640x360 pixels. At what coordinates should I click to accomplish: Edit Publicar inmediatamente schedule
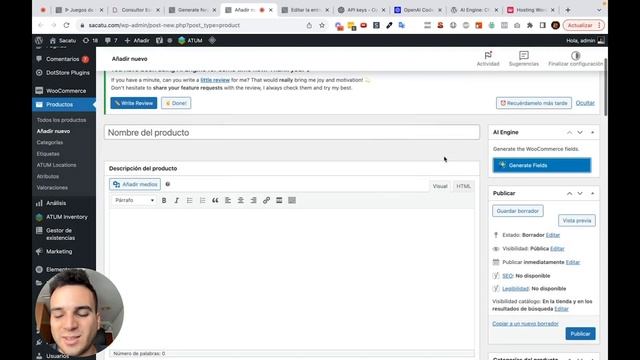(x=573, y=262)
